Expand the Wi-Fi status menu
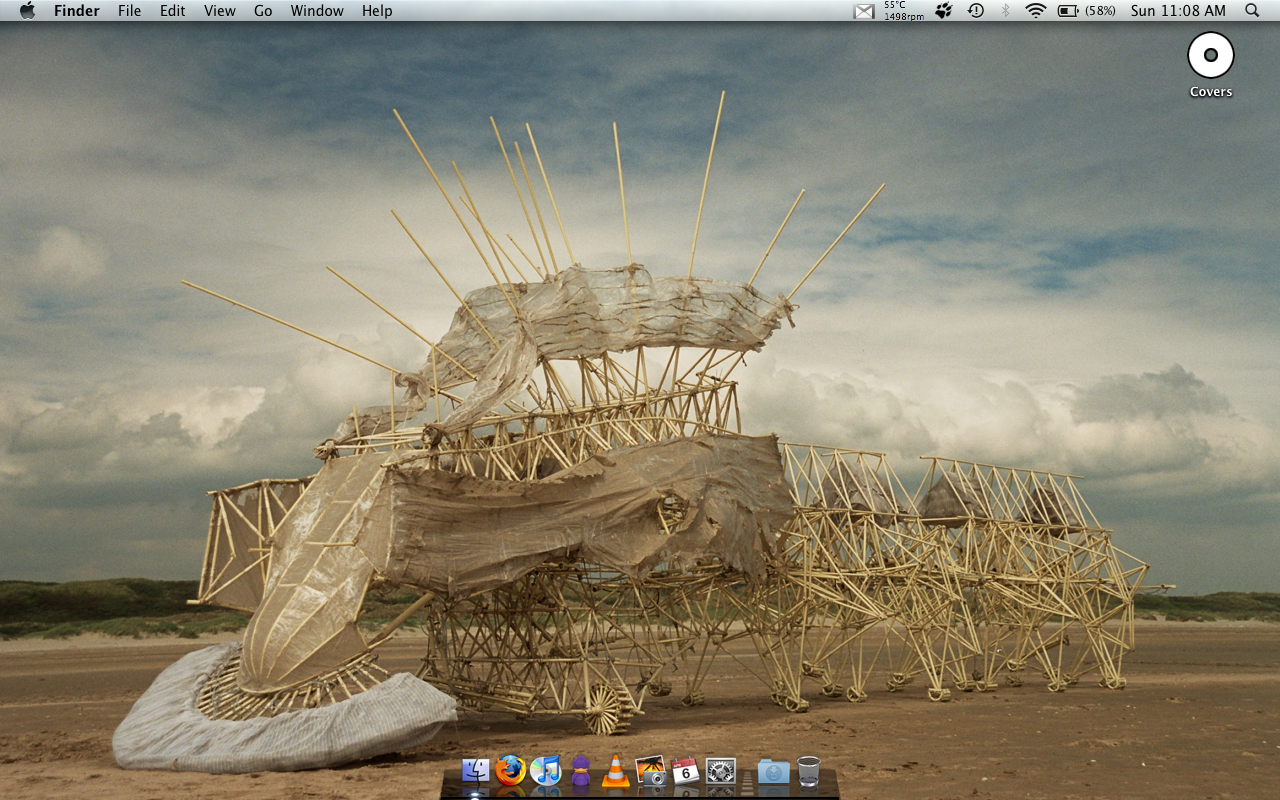Viewport: 1280px width, 800px height. click(1035, 11)
